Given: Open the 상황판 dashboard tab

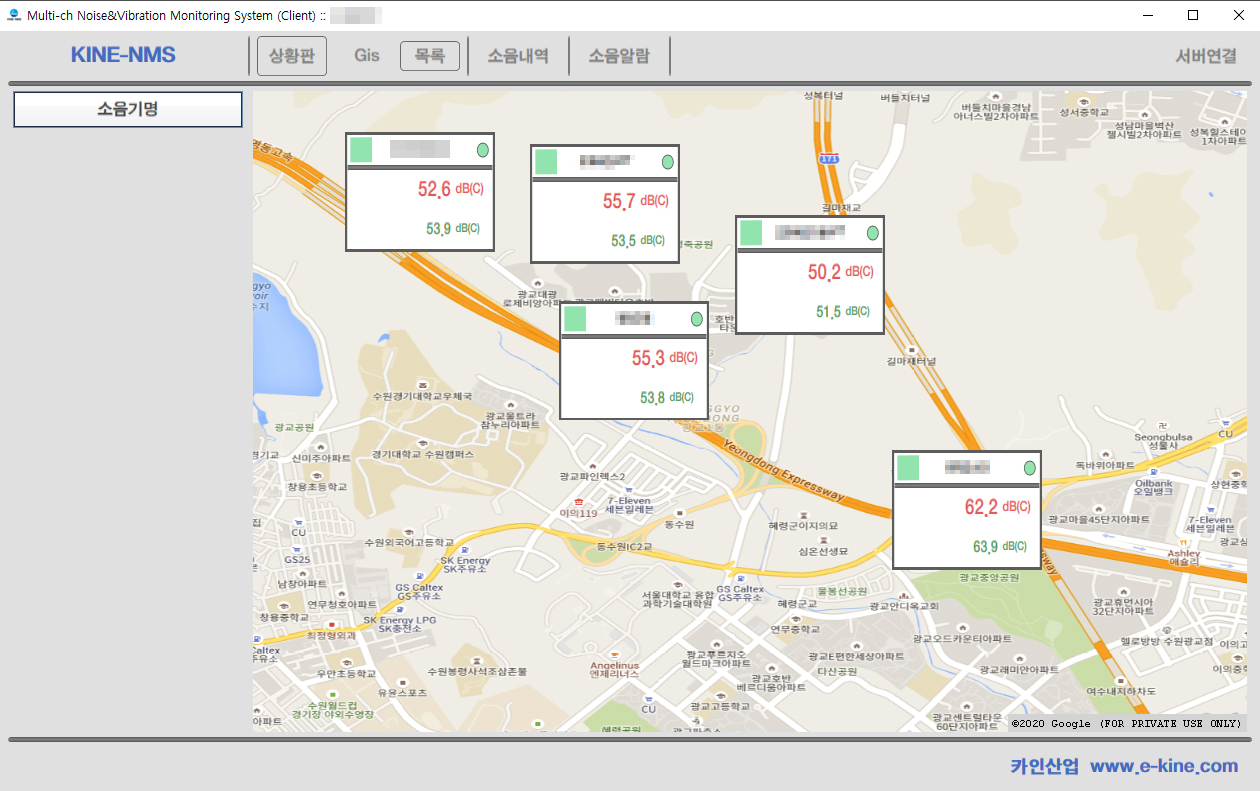Looking at the screenshot, I should (292, 56).
